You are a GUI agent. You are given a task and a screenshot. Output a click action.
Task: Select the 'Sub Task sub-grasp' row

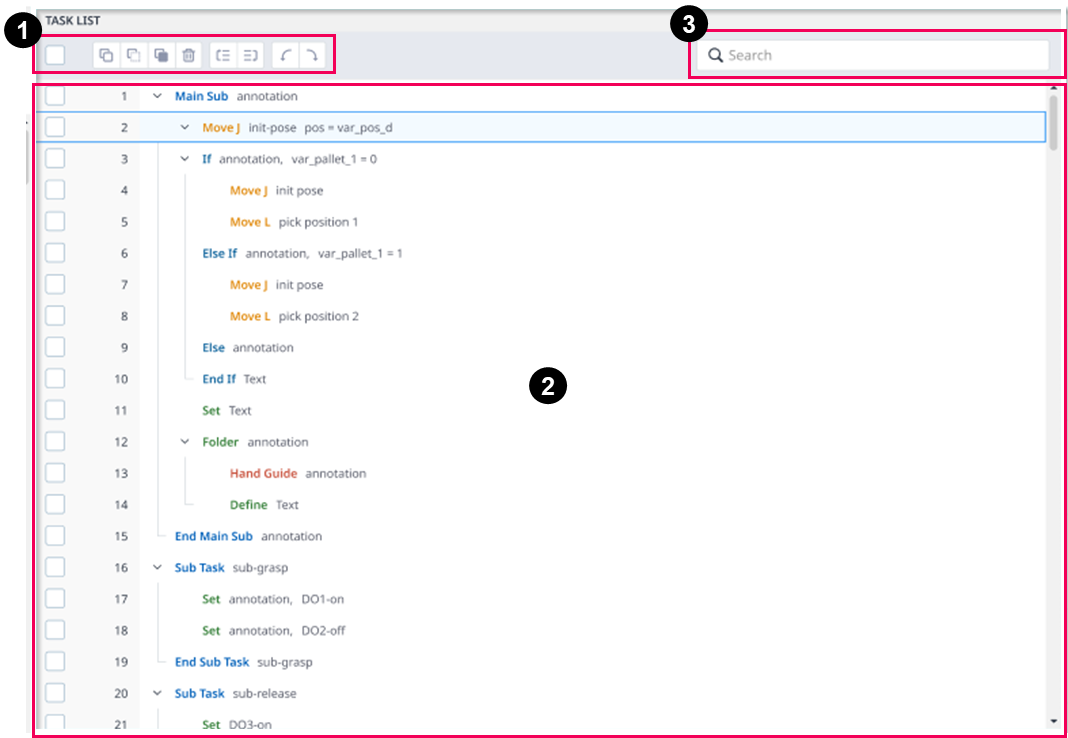pos(541,567)
